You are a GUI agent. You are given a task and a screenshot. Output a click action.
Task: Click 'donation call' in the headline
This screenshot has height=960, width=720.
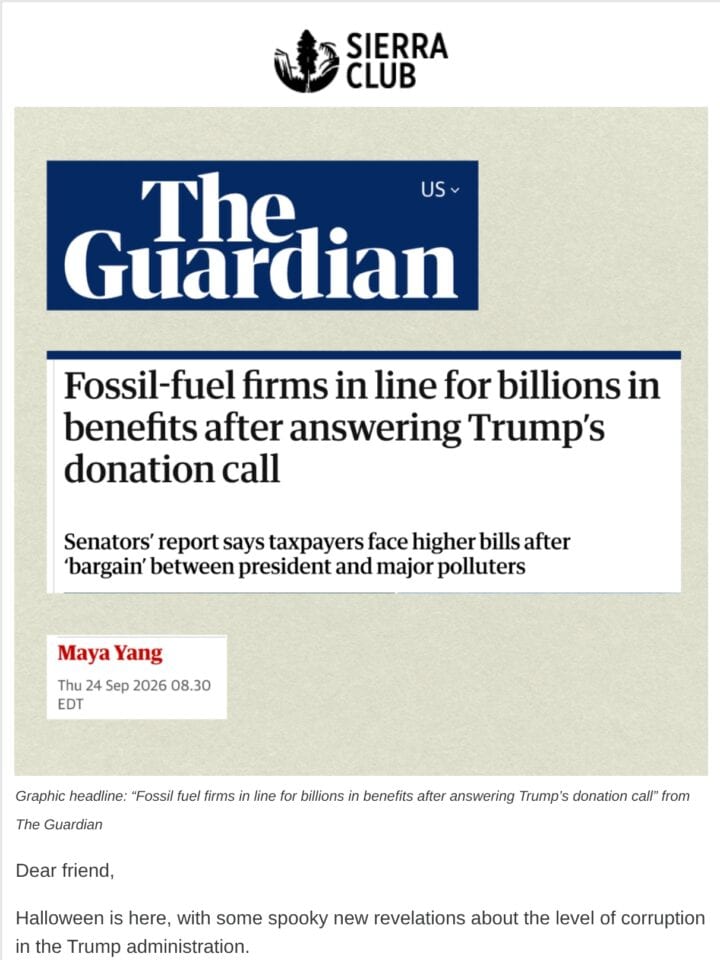click(x=172, y=469)
